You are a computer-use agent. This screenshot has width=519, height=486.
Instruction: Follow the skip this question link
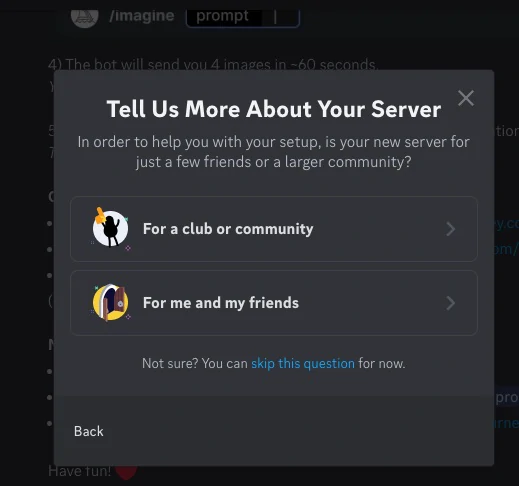303,363
